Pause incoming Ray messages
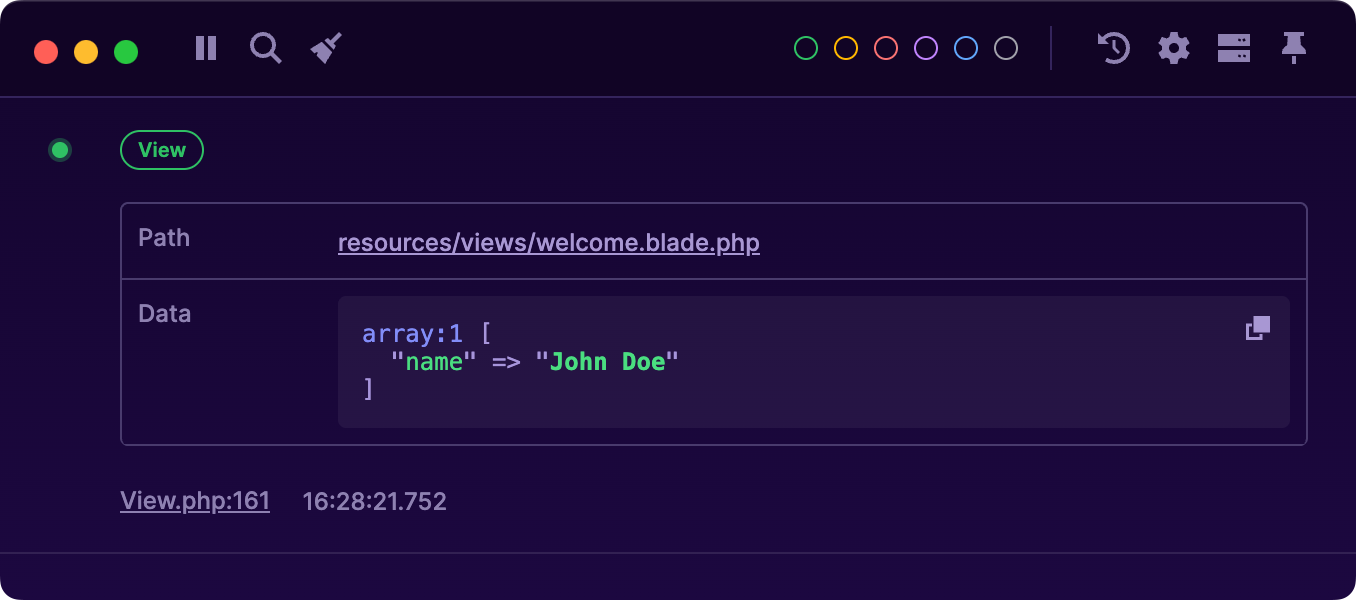This screenshot has width=1356, height=600. (205, 48)
